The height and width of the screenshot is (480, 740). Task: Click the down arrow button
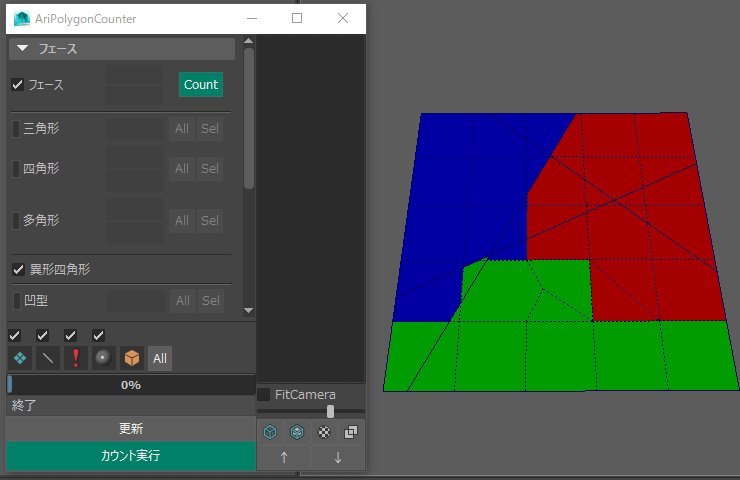pyautogui.click(x=337, y=457)
